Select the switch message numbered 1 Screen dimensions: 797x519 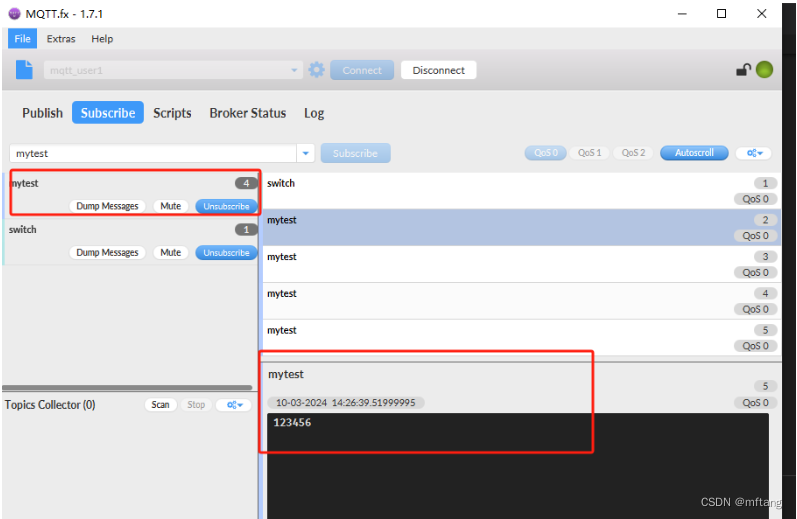click(522, 191)
